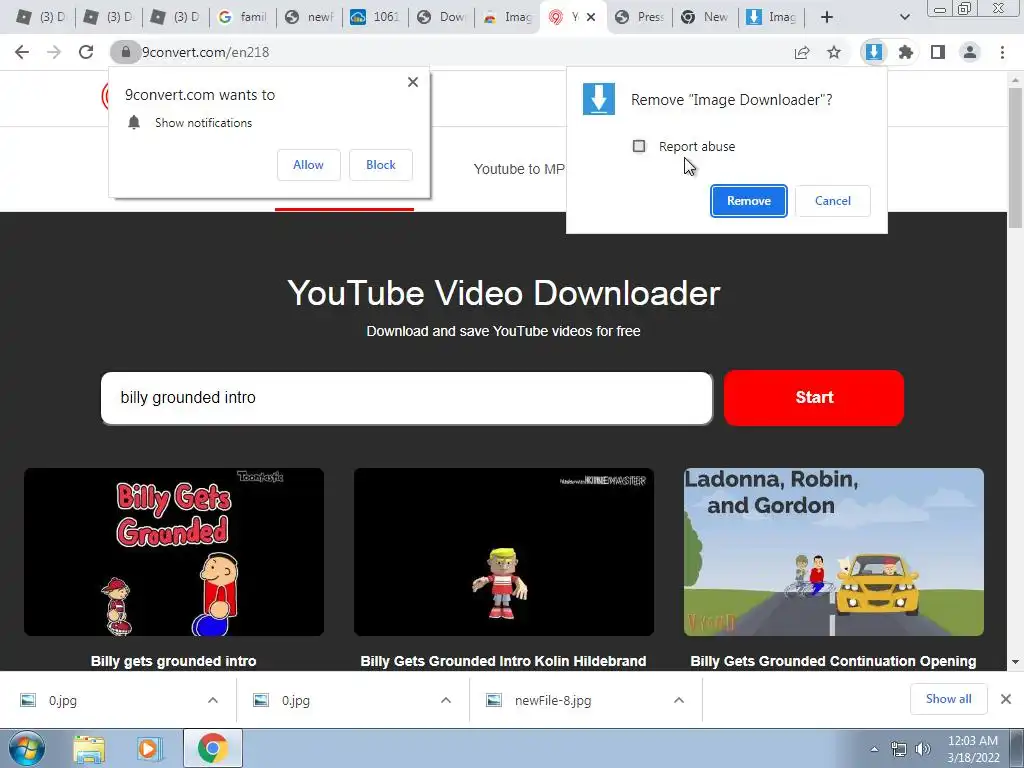Open the Ladonna, Robin, and Gordon thumbnail
Screen dimensions: 1024x768
(833, 552)
